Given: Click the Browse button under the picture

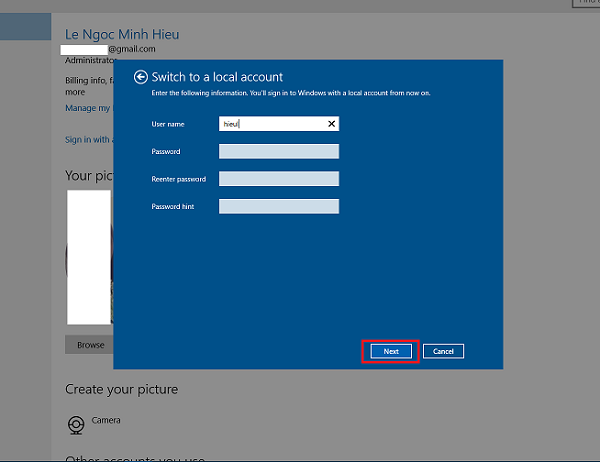Looking at the screenshot, I should click(x=90, y=345).
